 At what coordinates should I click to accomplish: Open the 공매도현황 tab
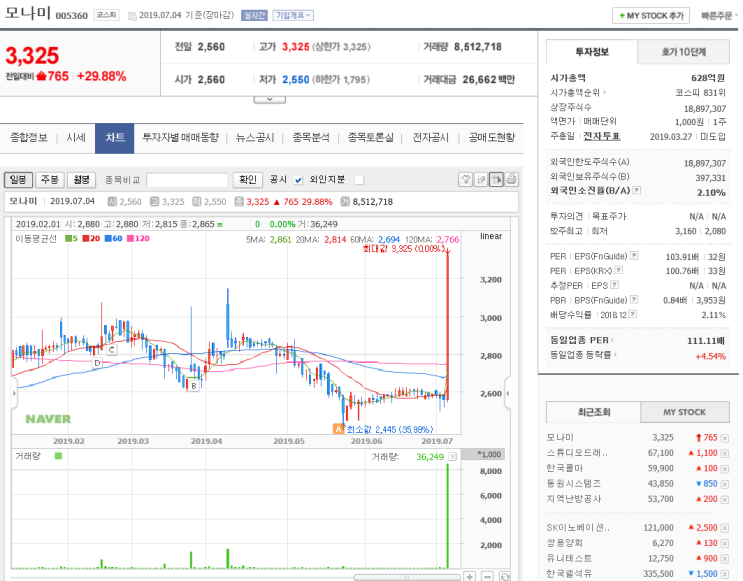pyautogui.click(x=492, y=137)
